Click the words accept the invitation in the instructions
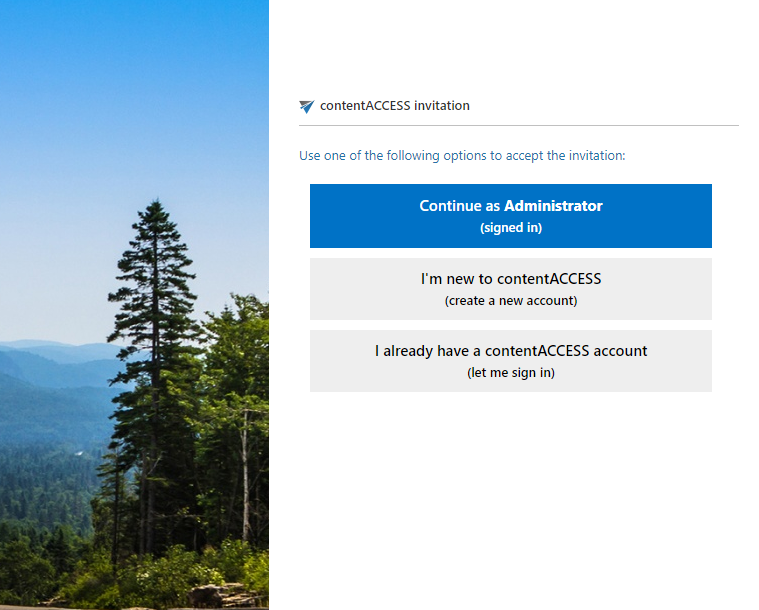 coord(565,155)
